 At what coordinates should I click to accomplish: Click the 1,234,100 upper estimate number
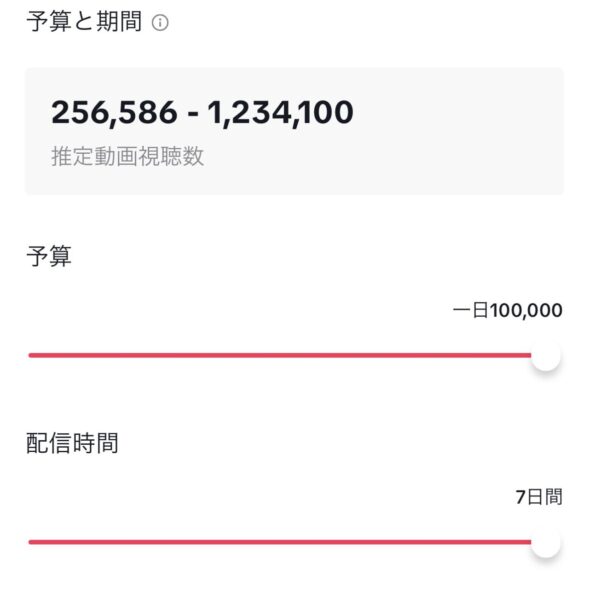coord(281,112)
